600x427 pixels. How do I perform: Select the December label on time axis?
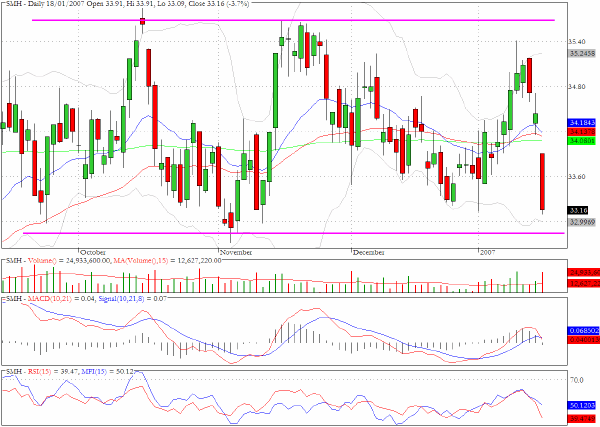pyautogui.click(x=368, y=253)
